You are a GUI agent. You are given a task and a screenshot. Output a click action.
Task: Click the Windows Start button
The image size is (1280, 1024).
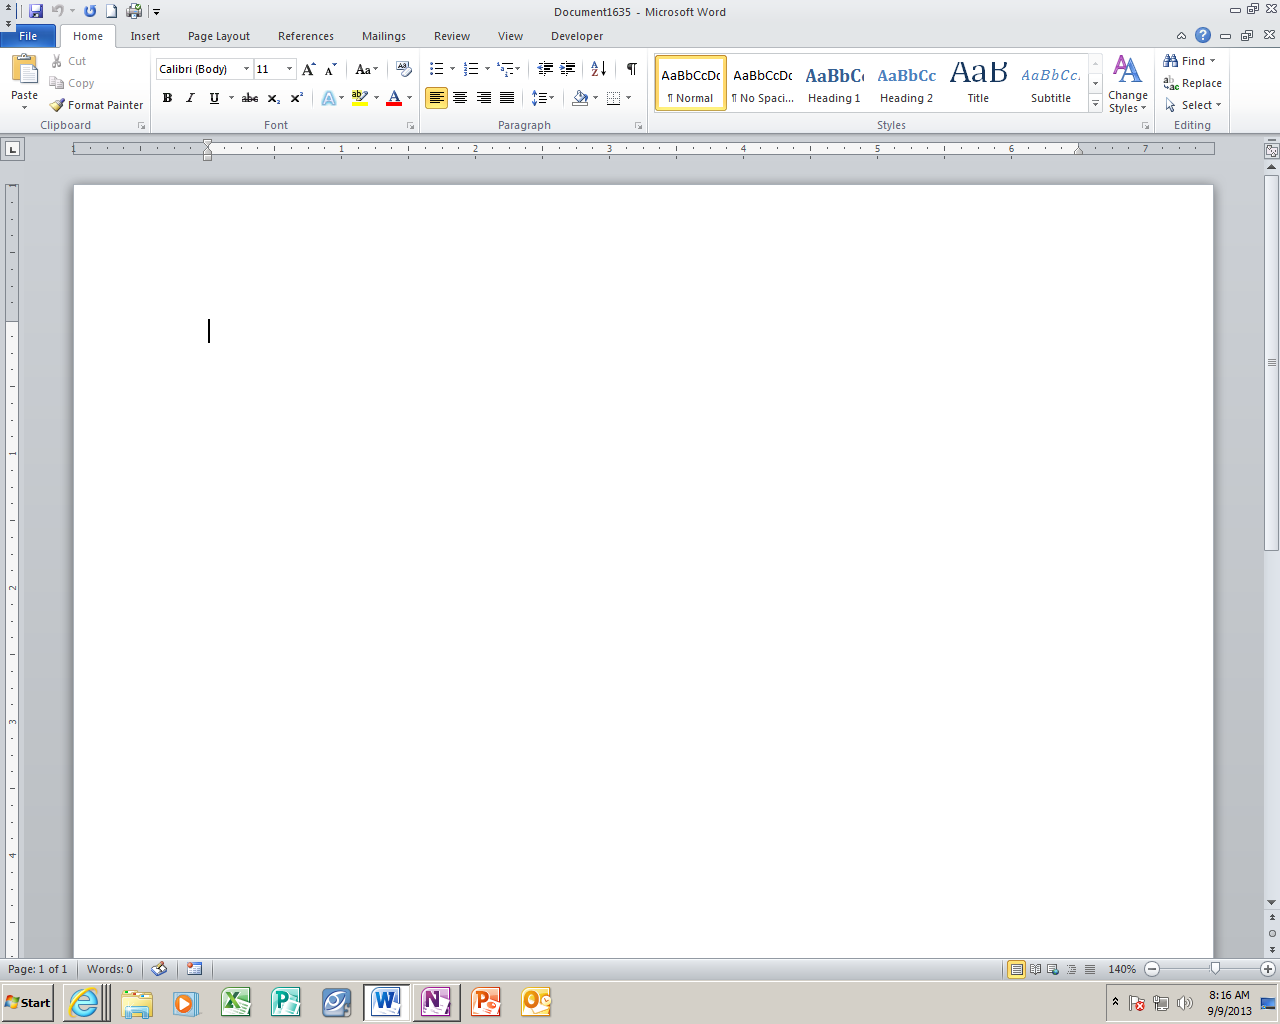(x=28, y=1002)
